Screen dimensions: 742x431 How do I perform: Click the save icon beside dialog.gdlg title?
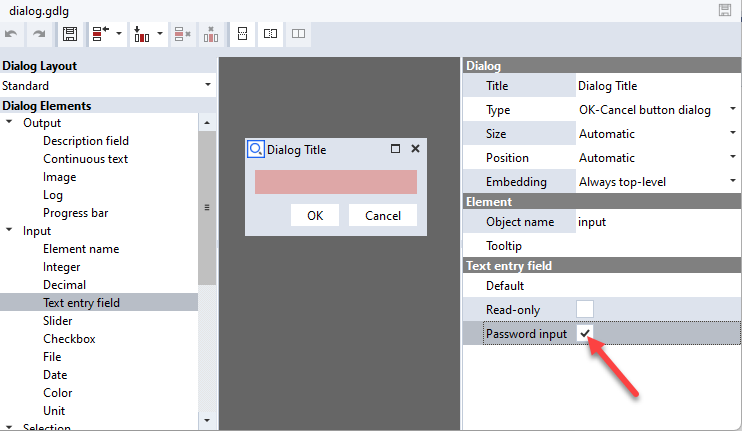coord(725,10)
